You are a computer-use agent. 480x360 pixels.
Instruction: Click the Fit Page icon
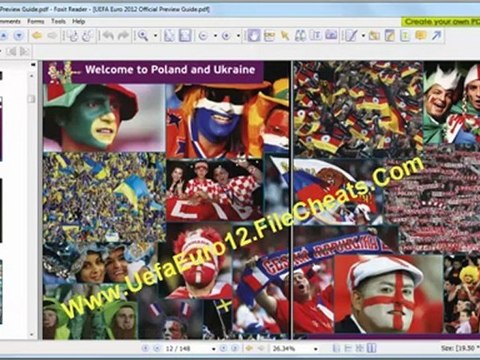(169, 36)
